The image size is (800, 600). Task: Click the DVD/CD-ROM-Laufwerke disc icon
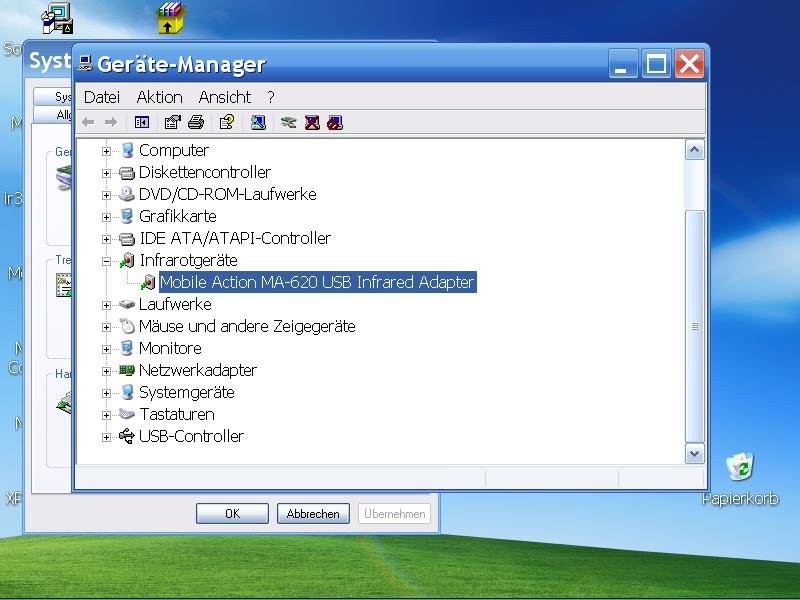coord(127,194)
